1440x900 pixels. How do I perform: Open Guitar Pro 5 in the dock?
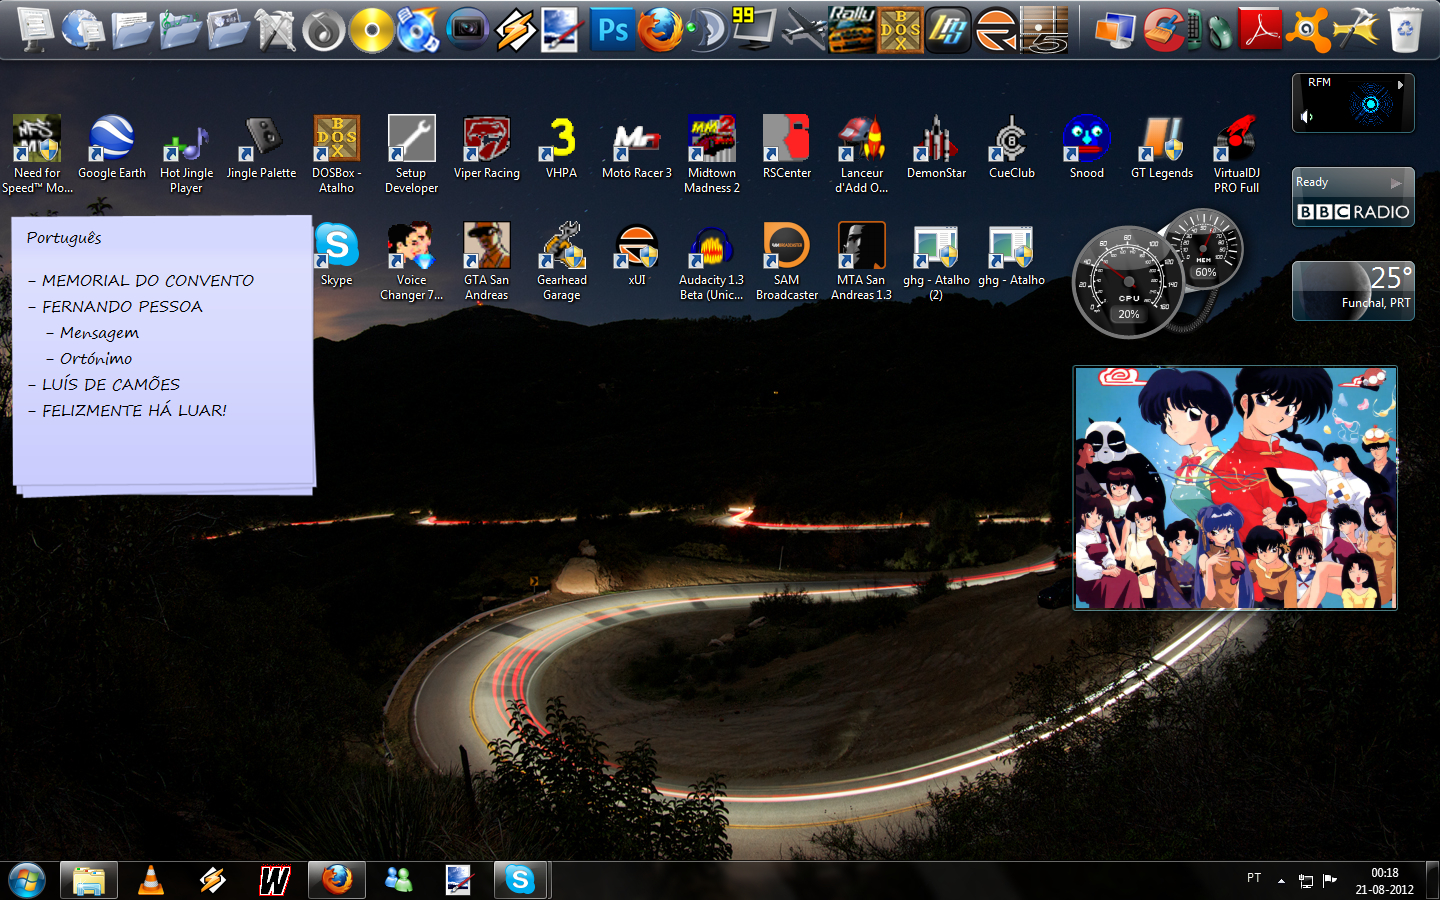(1044, 30)
